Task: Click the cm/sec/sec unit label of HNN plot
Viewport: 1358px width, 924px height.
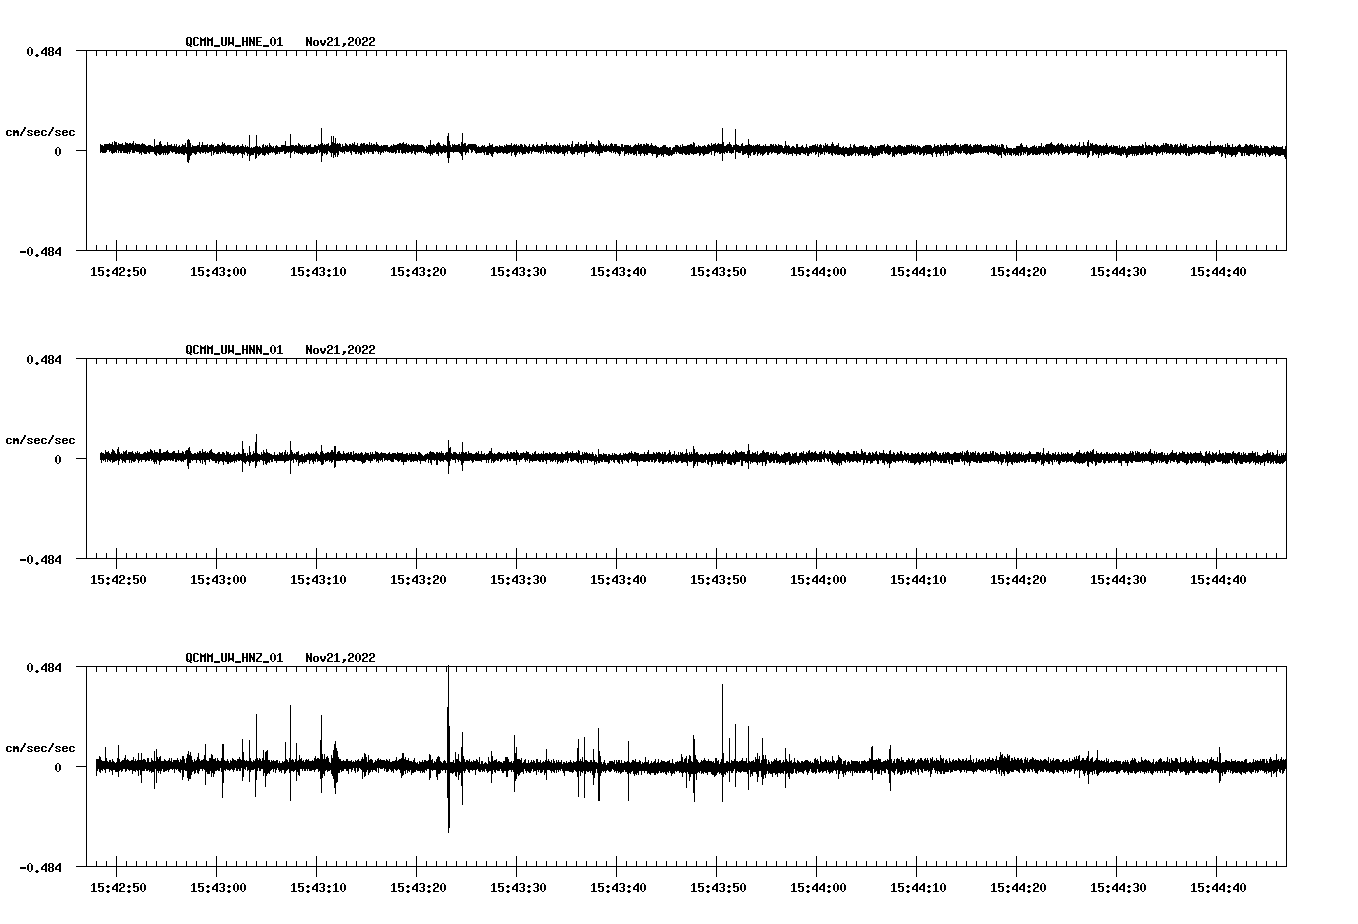Action: pos(40,440)
